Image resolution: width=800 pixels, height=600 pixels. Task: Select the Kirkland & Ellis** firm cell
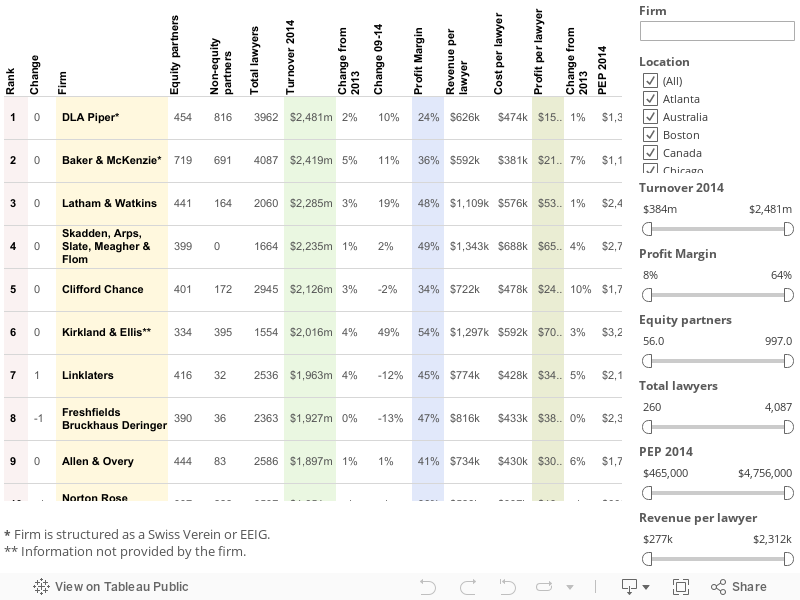[x=112, y=332]
